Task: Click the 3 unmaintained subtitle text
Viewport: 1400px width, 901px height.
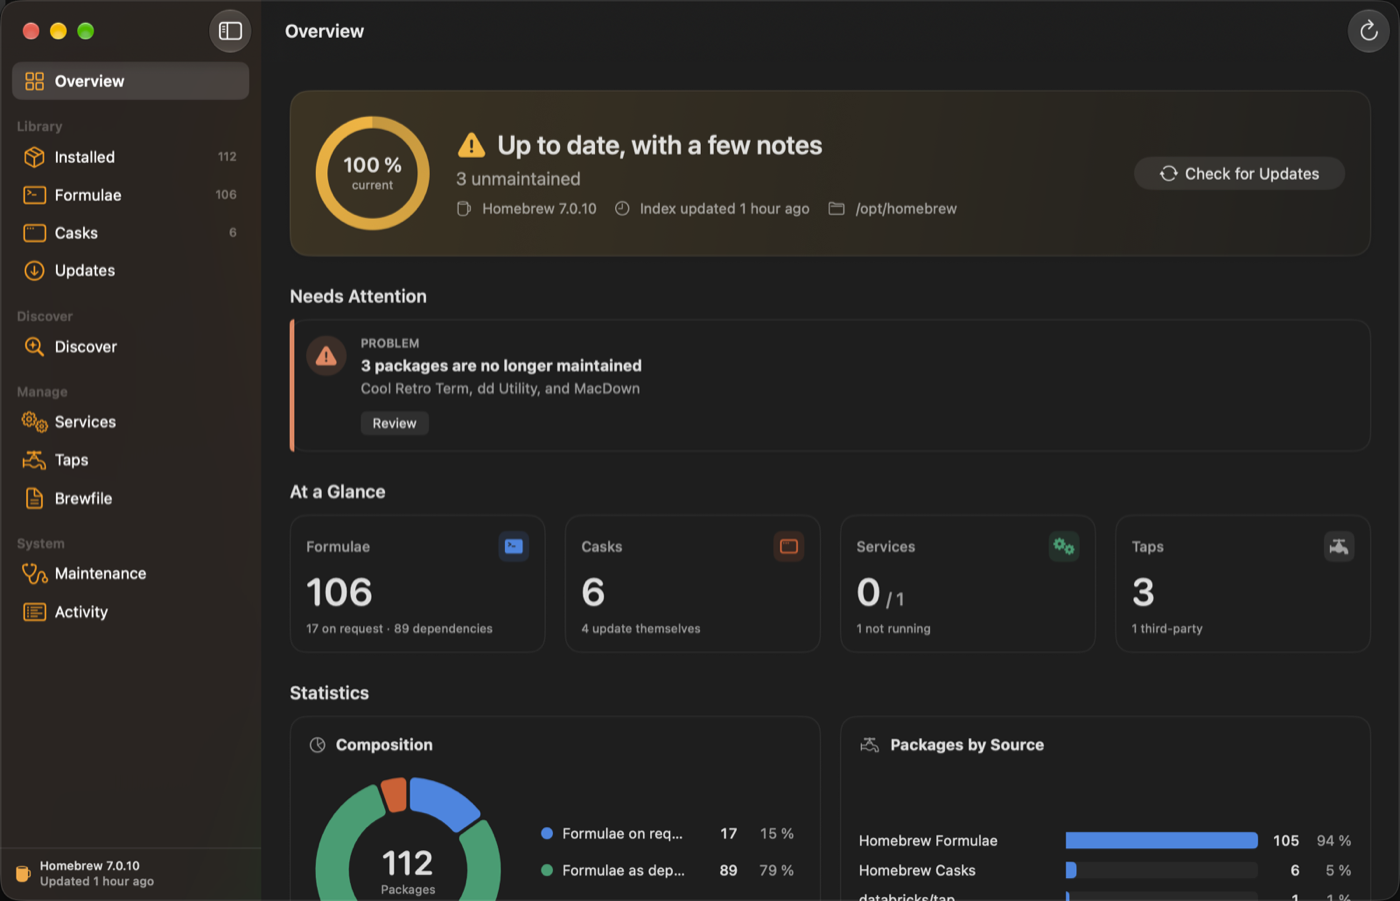Action: 518,179
